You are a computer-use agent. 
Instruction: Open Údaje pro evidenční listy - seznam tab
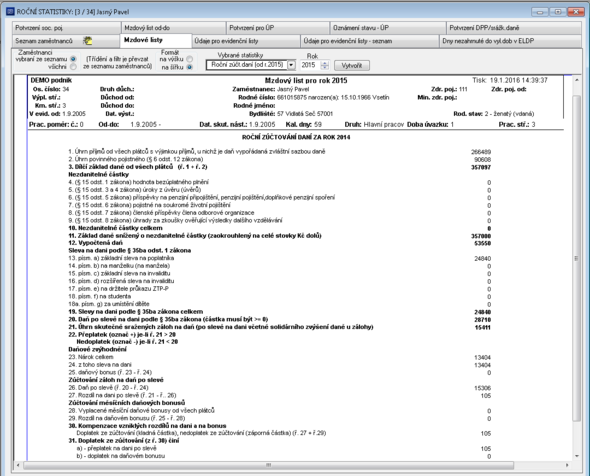point(370,41)
